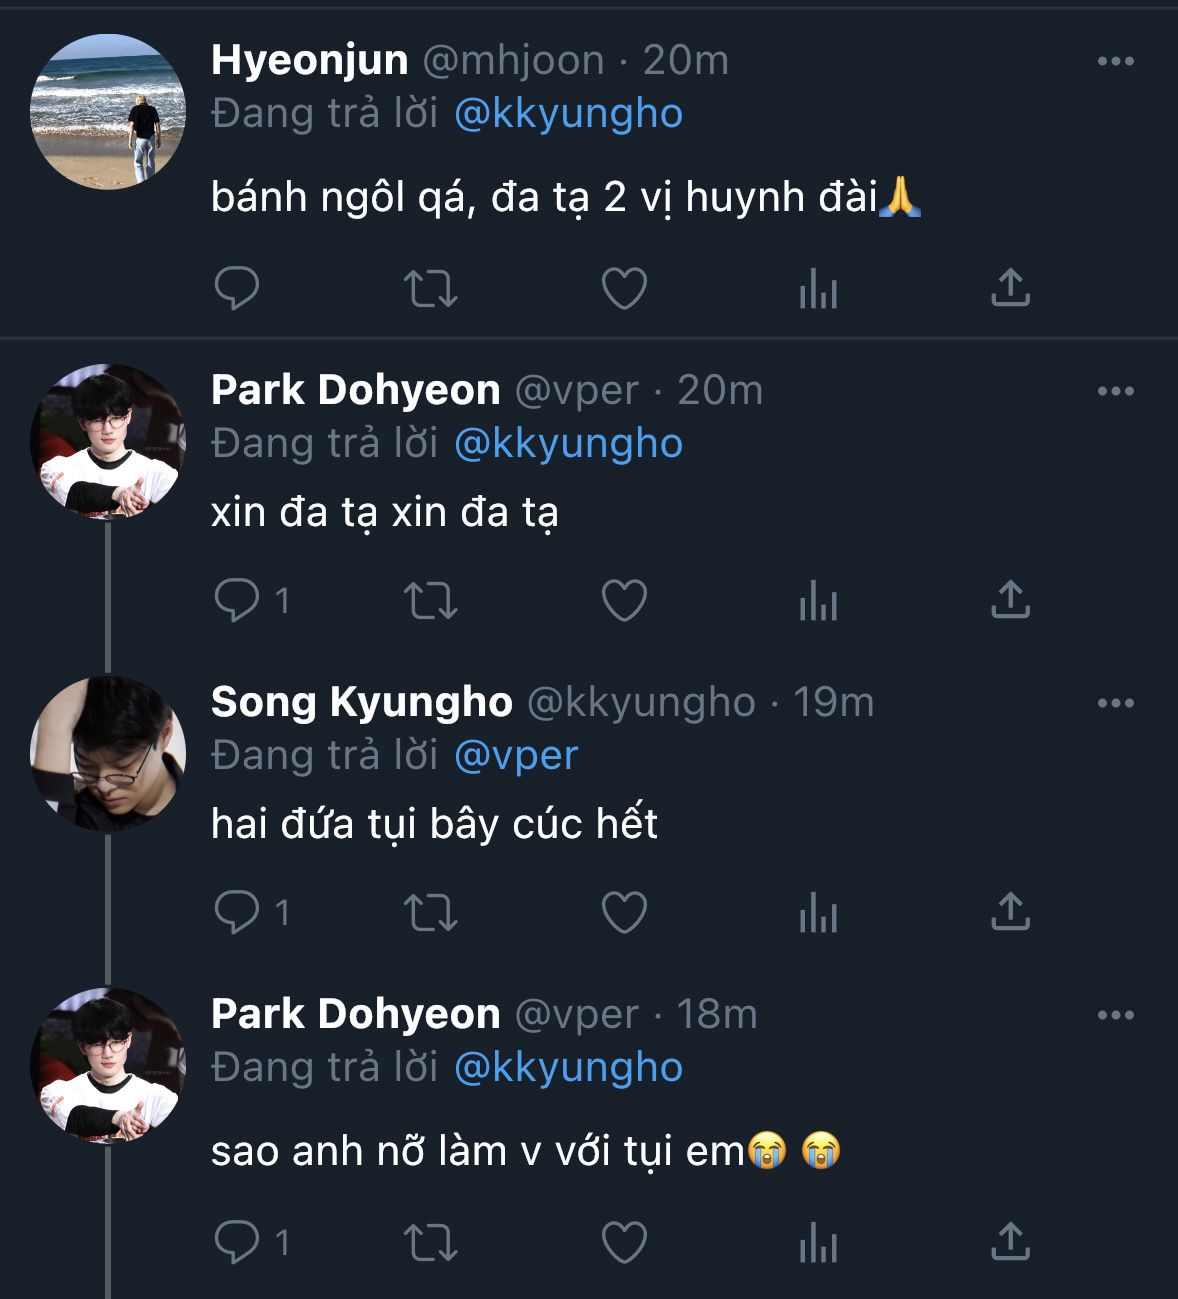Open @vper mention link in Kyungho's reply
Screen dimensions: 1178x1299
click(516, 755)
